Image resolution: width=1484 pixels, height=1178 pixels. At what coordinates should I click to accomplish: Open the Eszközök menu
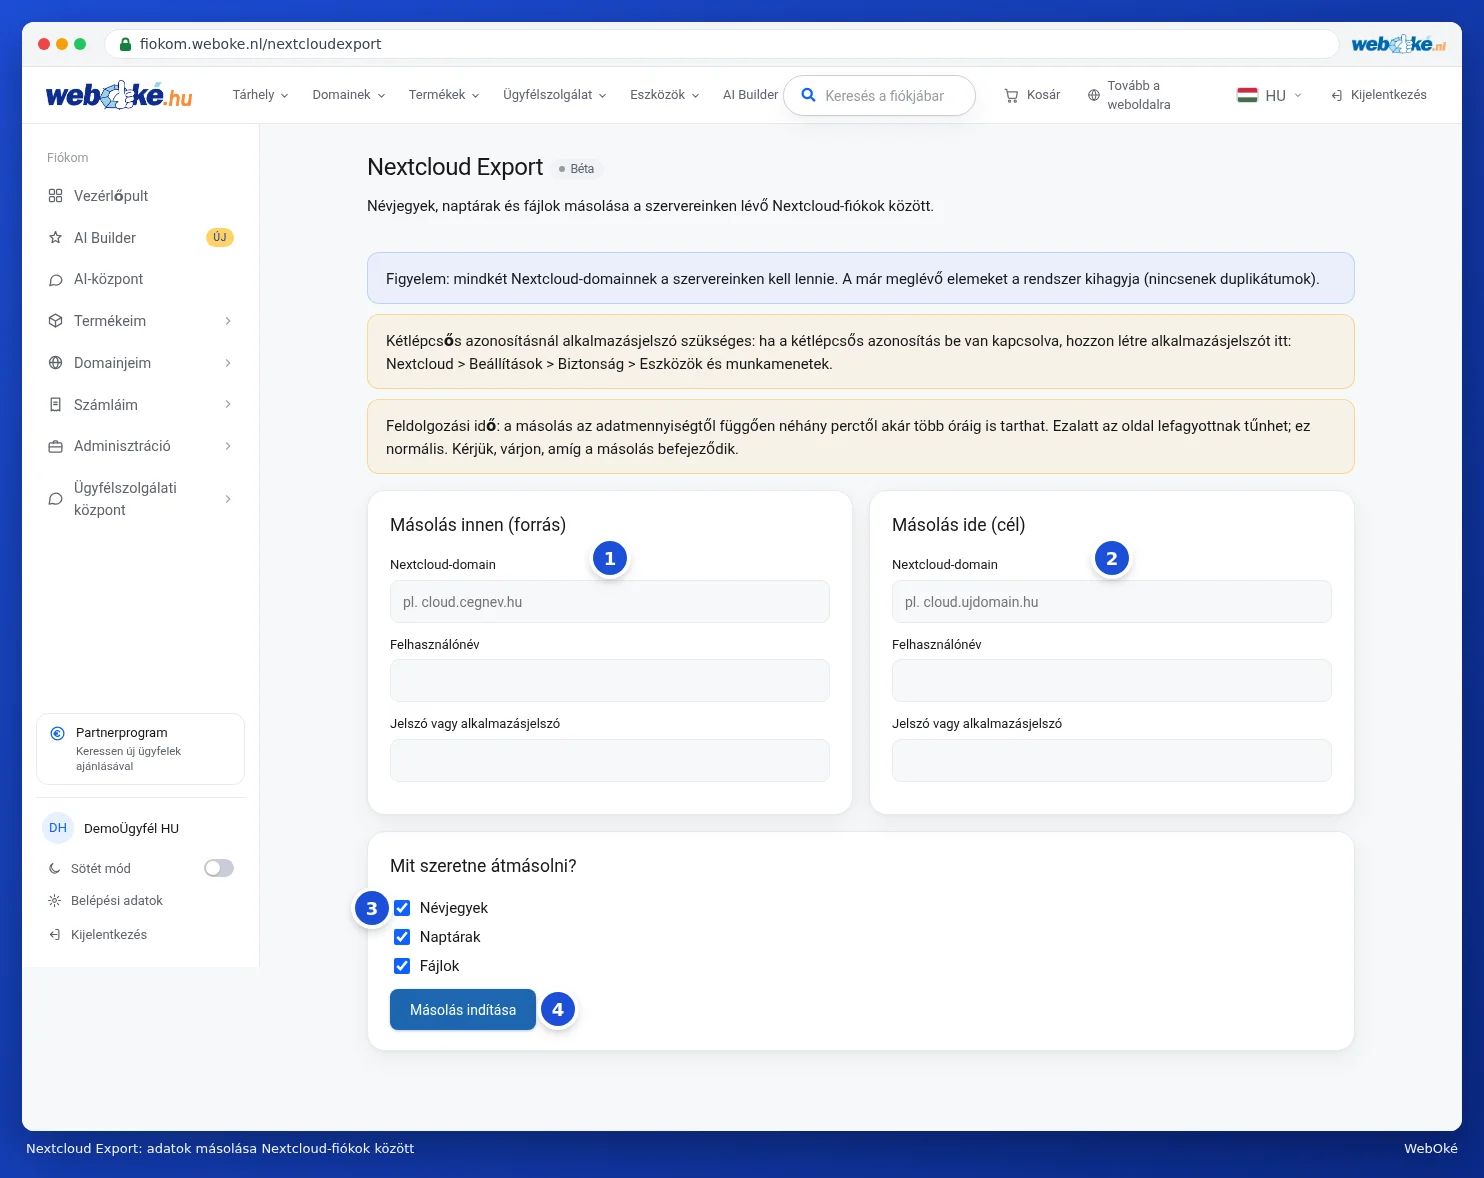(665, 95)
